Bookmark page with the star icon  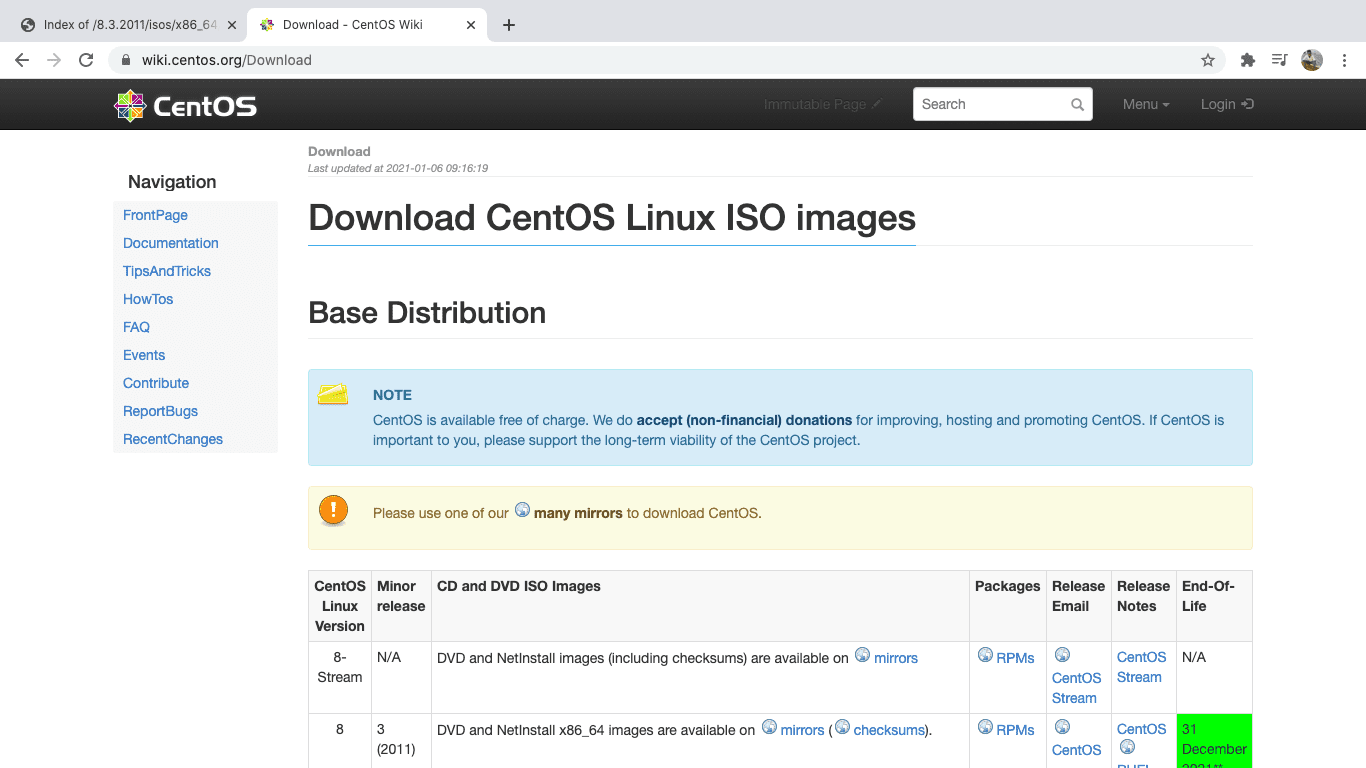coord(1208,60)
